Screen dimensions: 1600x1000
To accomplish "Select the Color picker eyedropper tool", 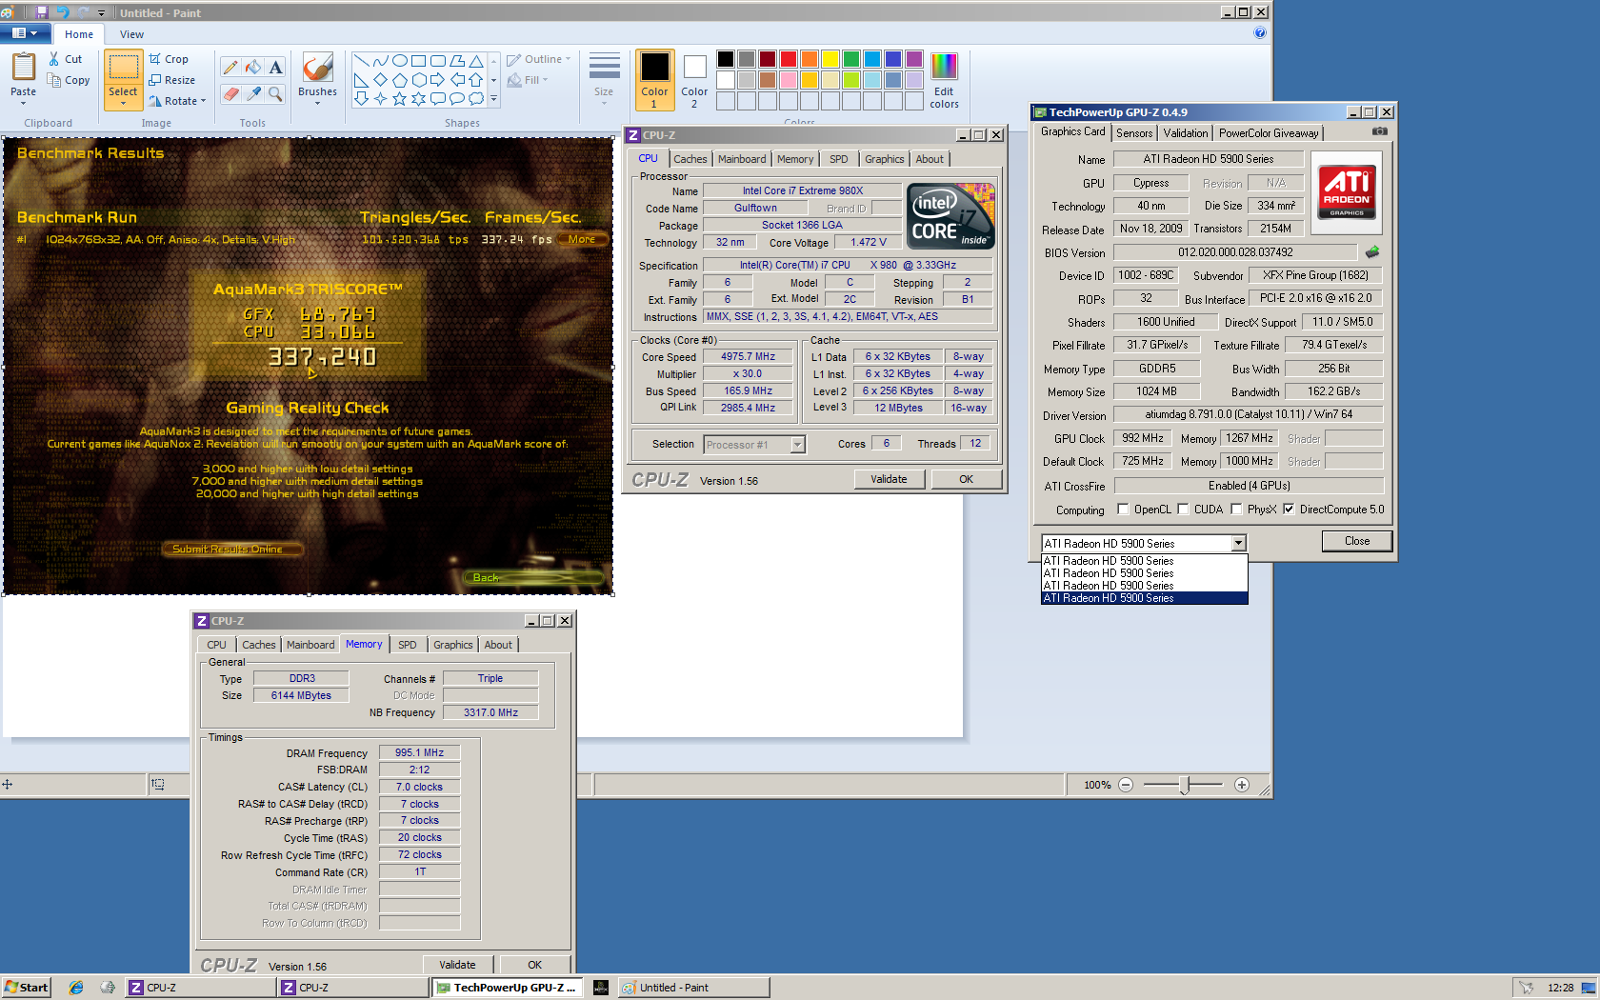I will 253,94.
